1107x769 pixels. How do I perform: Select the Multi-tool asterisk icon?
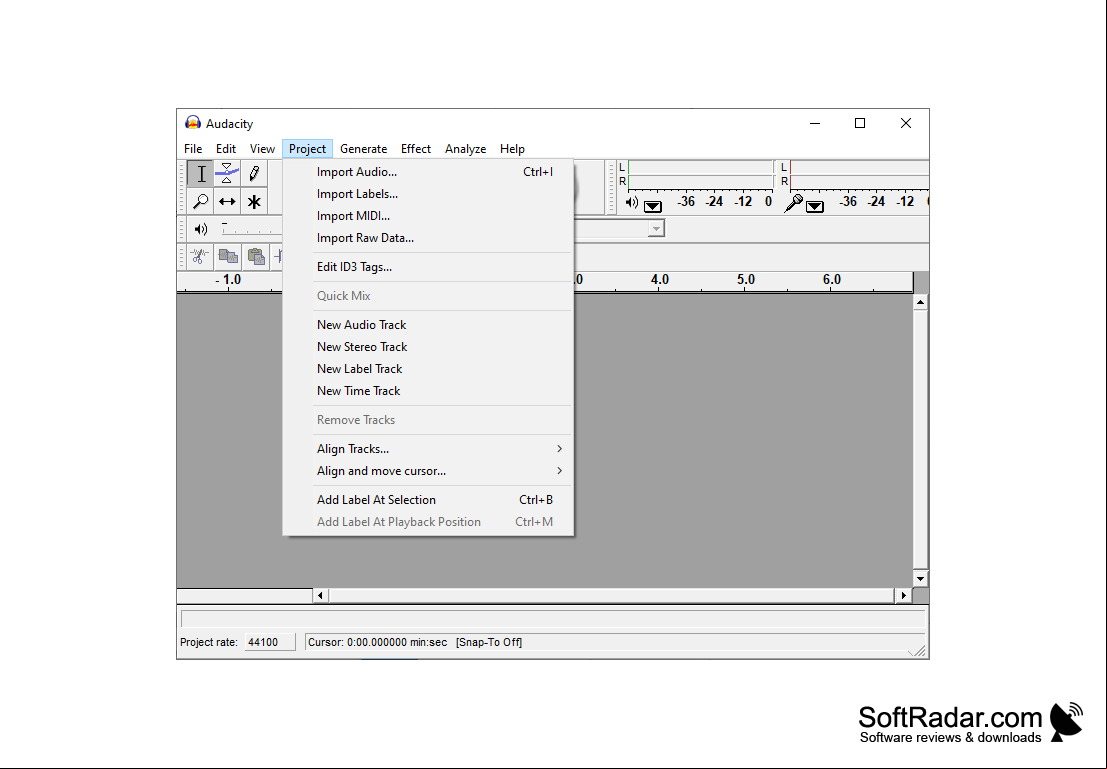coord(253,201)
